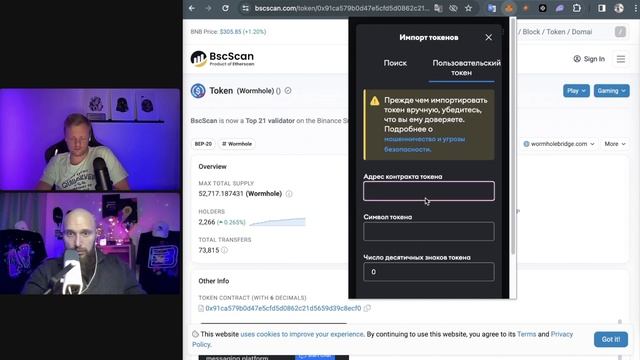Toggle the browser side panel
Screen dimensions: 640x360
click(602, 8)
